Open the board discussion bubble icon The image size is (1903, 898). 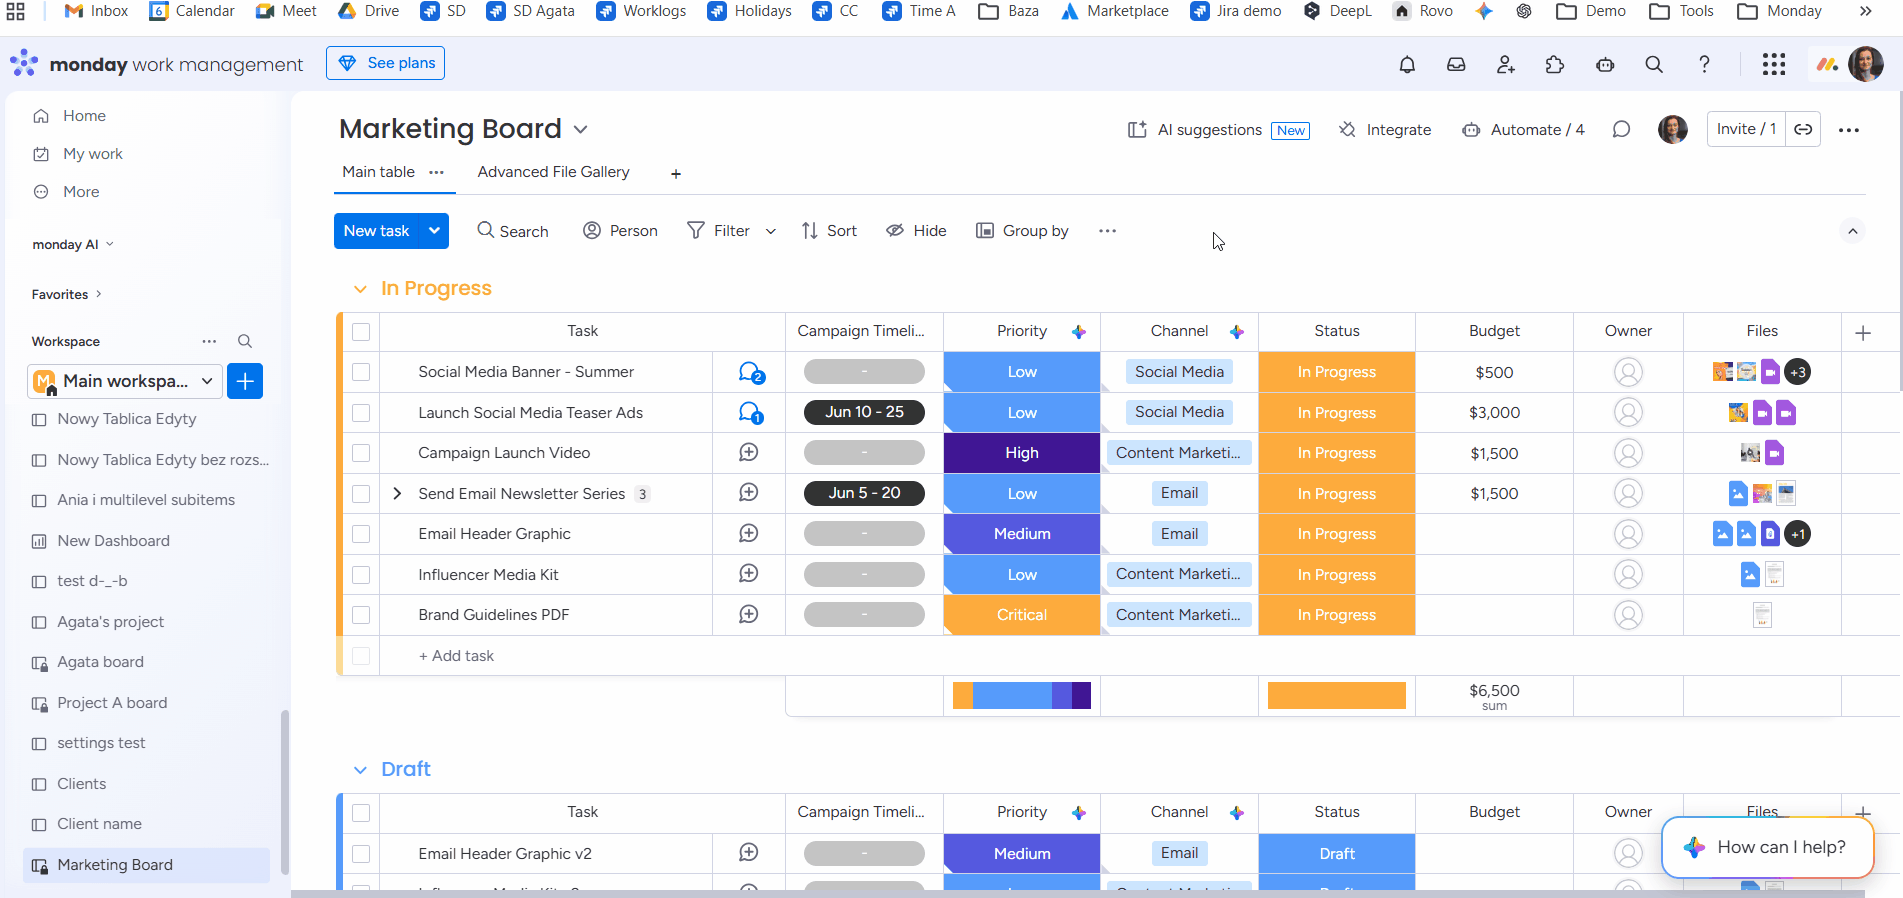[1621, 130]
